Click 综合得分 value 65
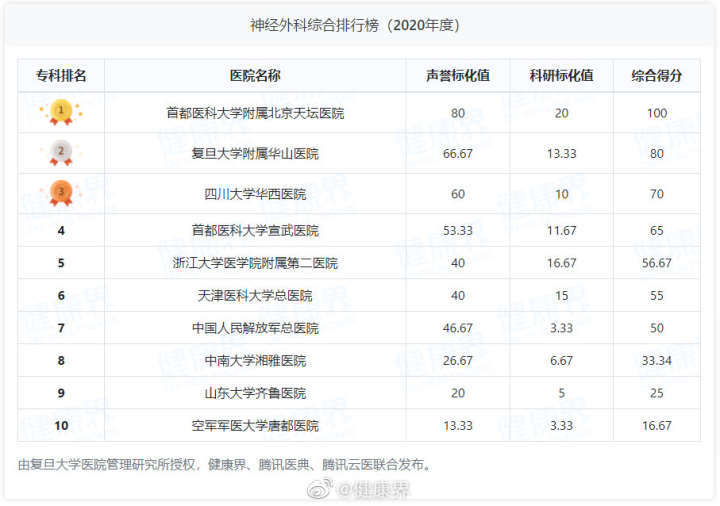Image resolution: width=720 pixels, height=506 pixels. [657, 231]
